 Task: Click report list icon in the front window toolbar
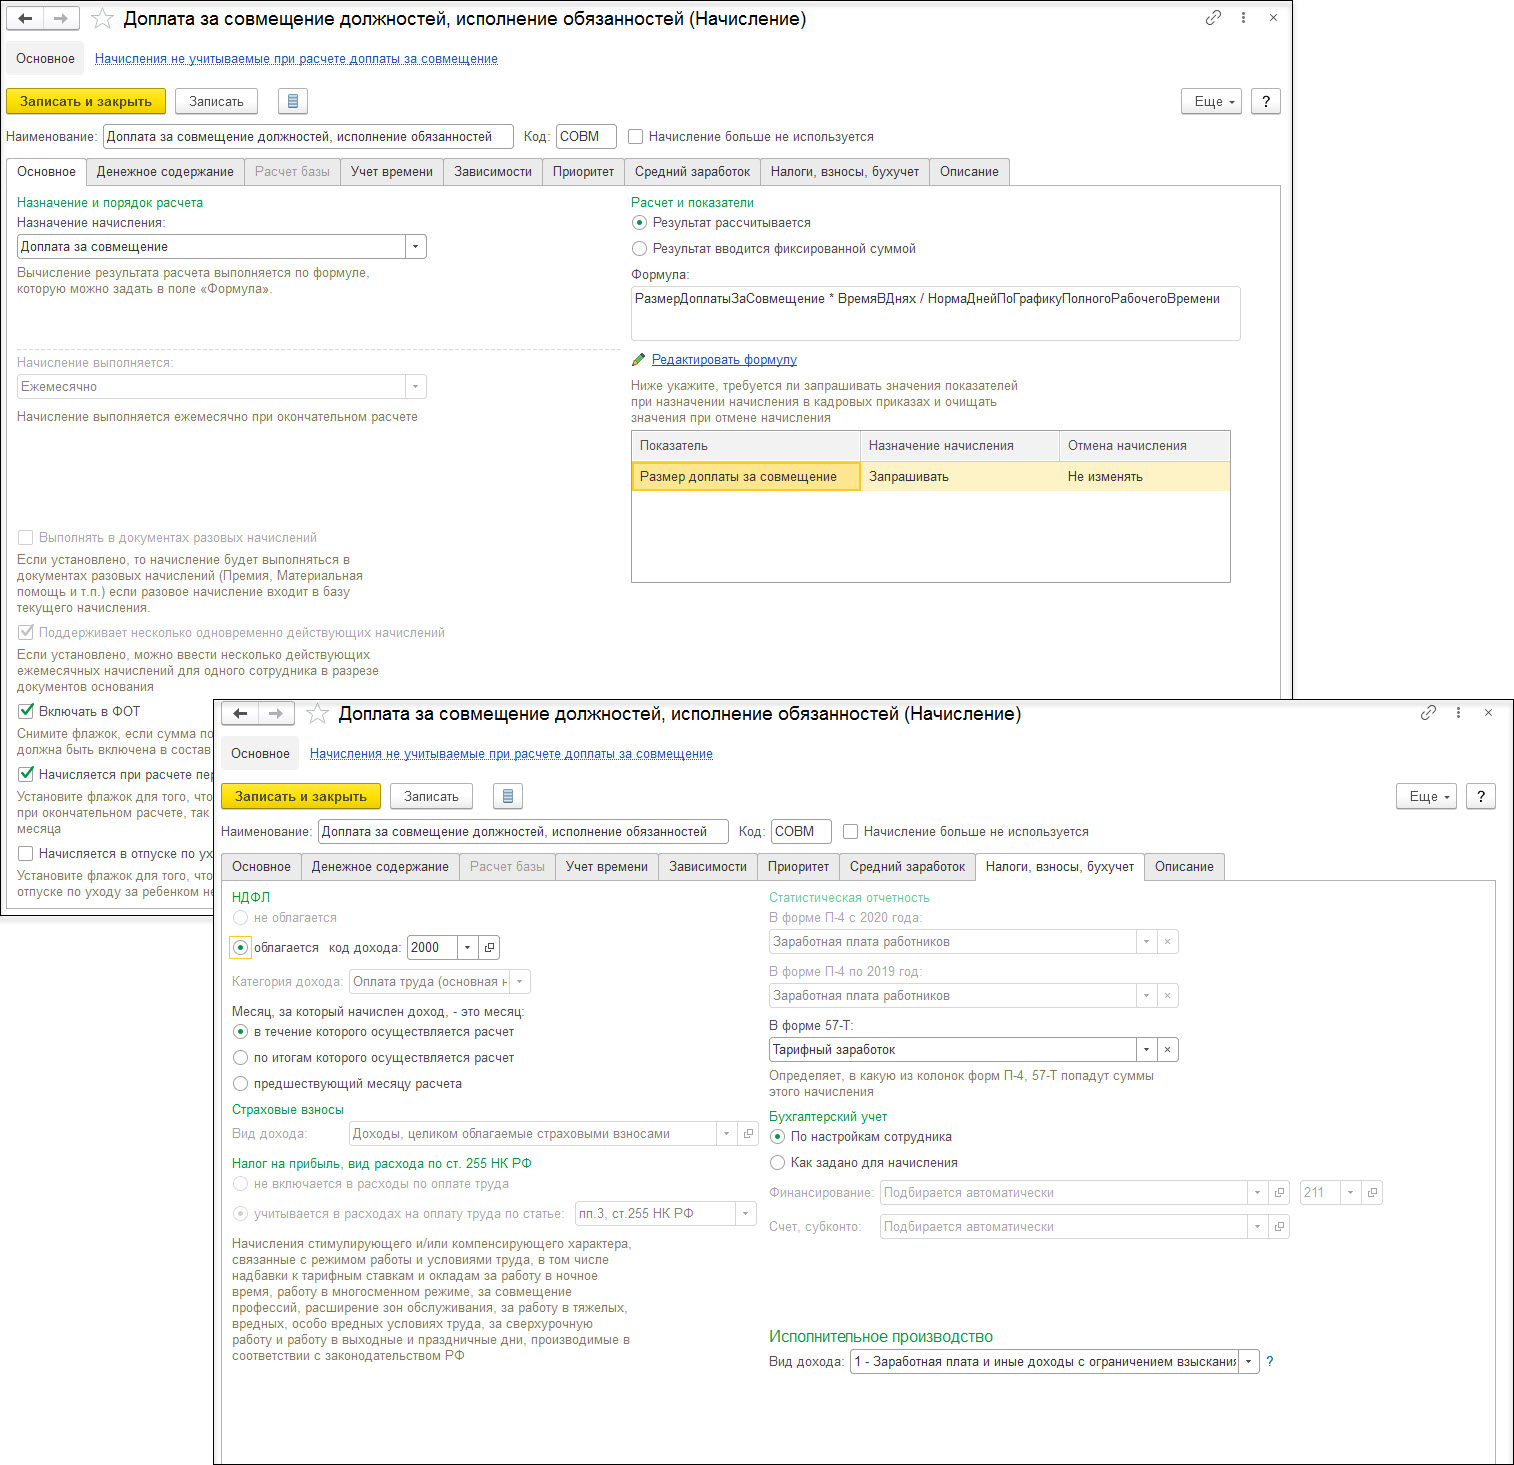pos(507,796)
